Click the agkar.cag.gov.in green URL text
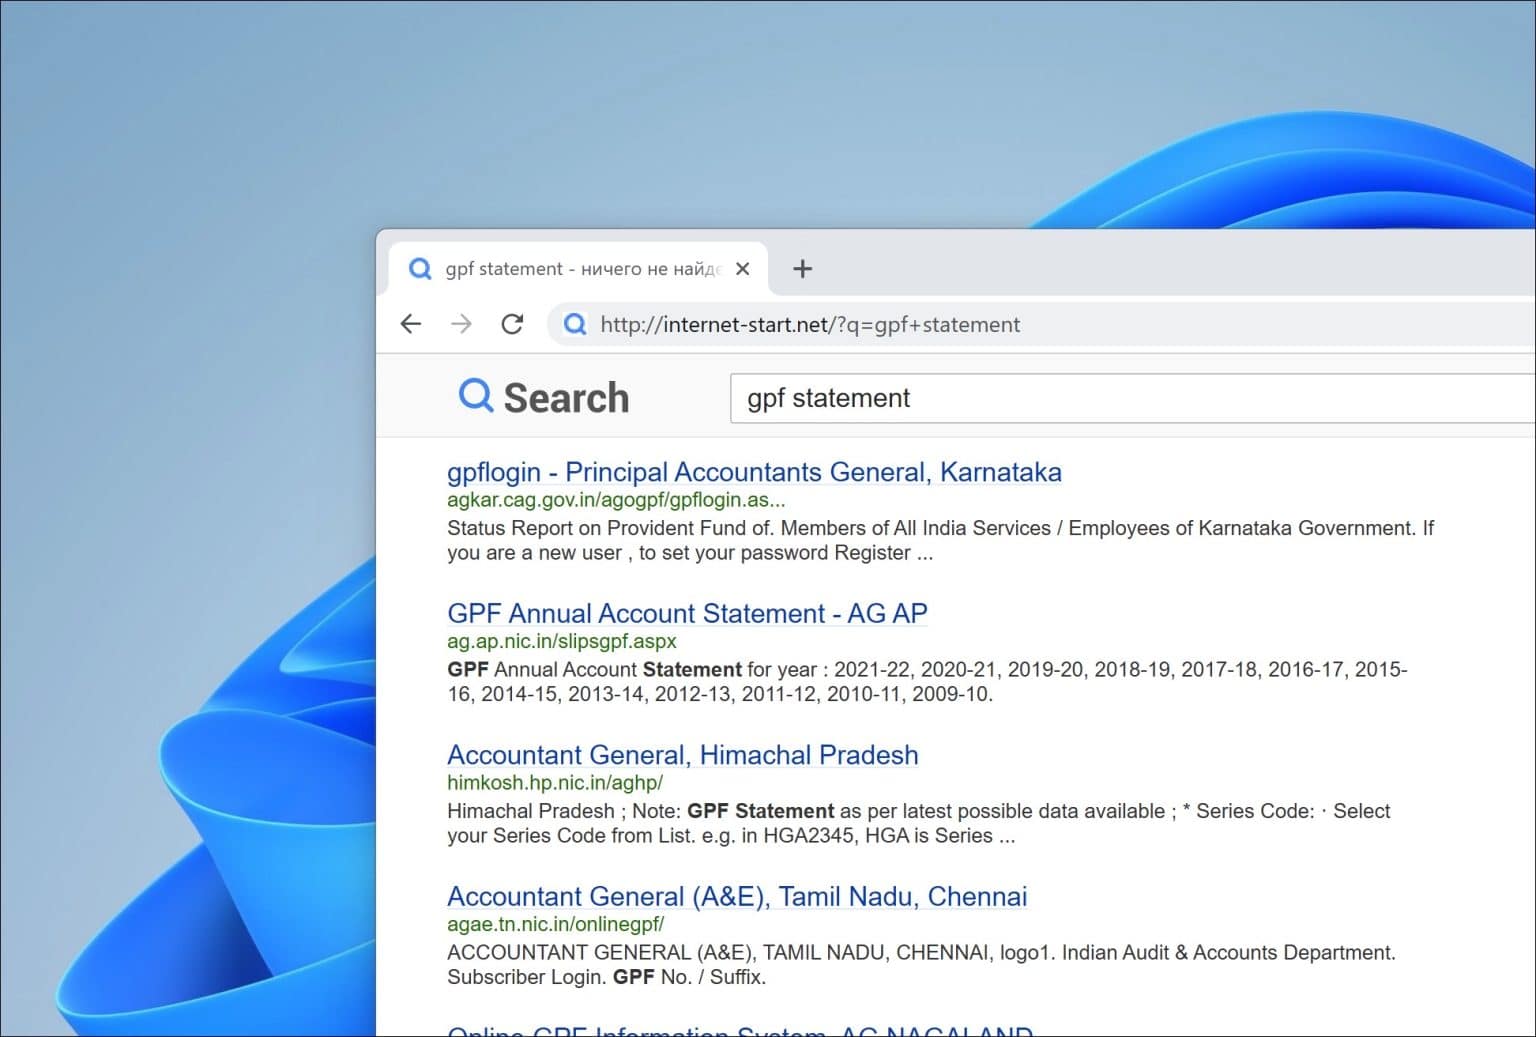The image size is (1536, 1037). pos(616,500)
